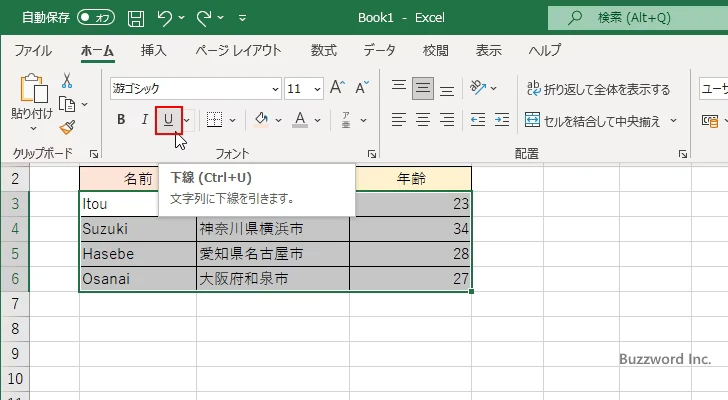
Task: Click the Copy icon
Action: tap(67, 104)
